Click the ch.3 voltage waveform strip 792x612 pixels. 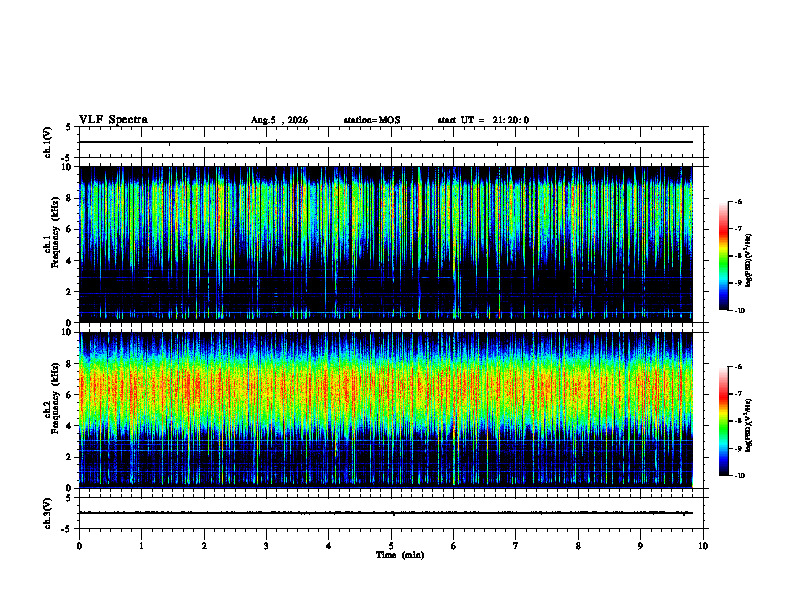391,513
